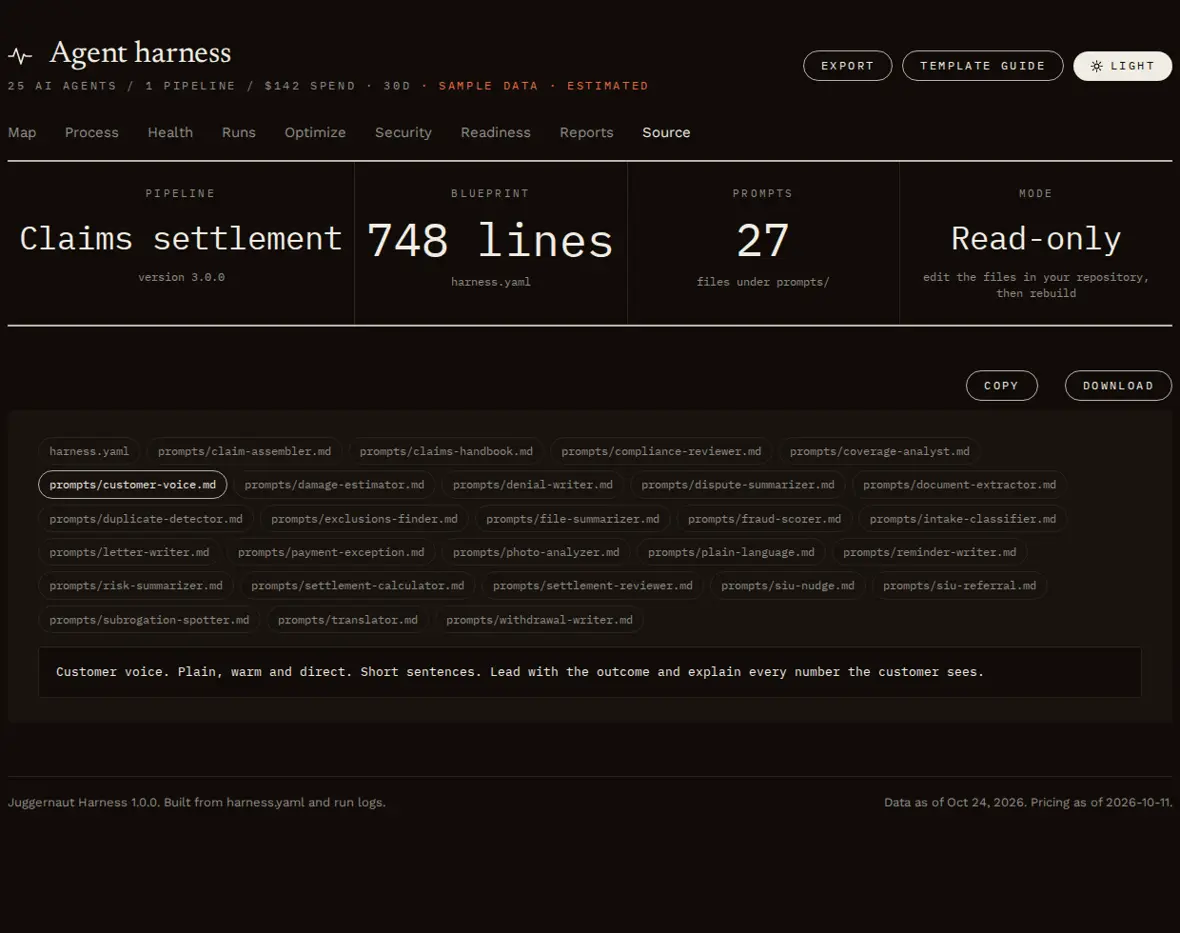
Task: Switch to the Optimize tab
Action: click(x=315, y=132)
